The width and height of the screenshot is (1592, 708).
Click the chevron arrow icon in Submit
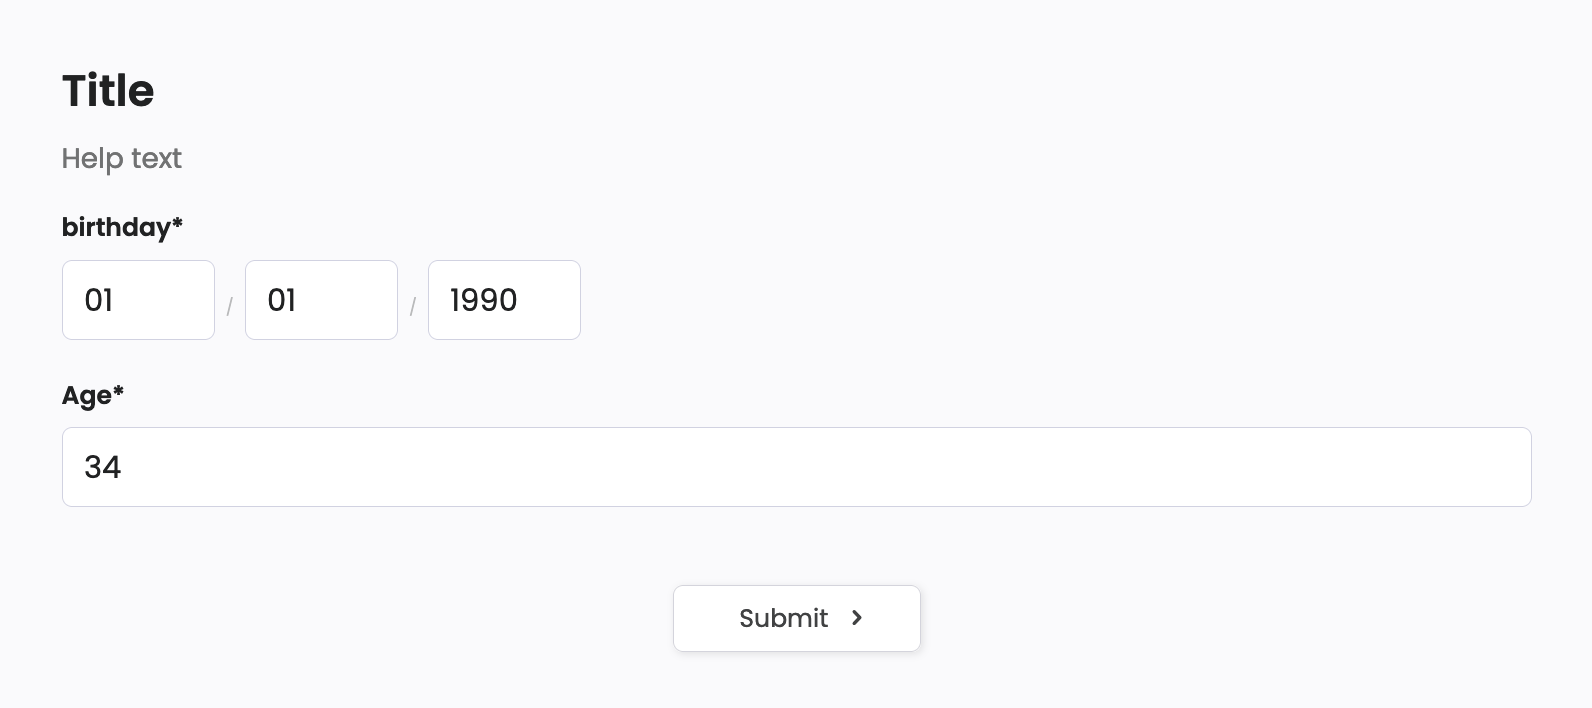857,618
